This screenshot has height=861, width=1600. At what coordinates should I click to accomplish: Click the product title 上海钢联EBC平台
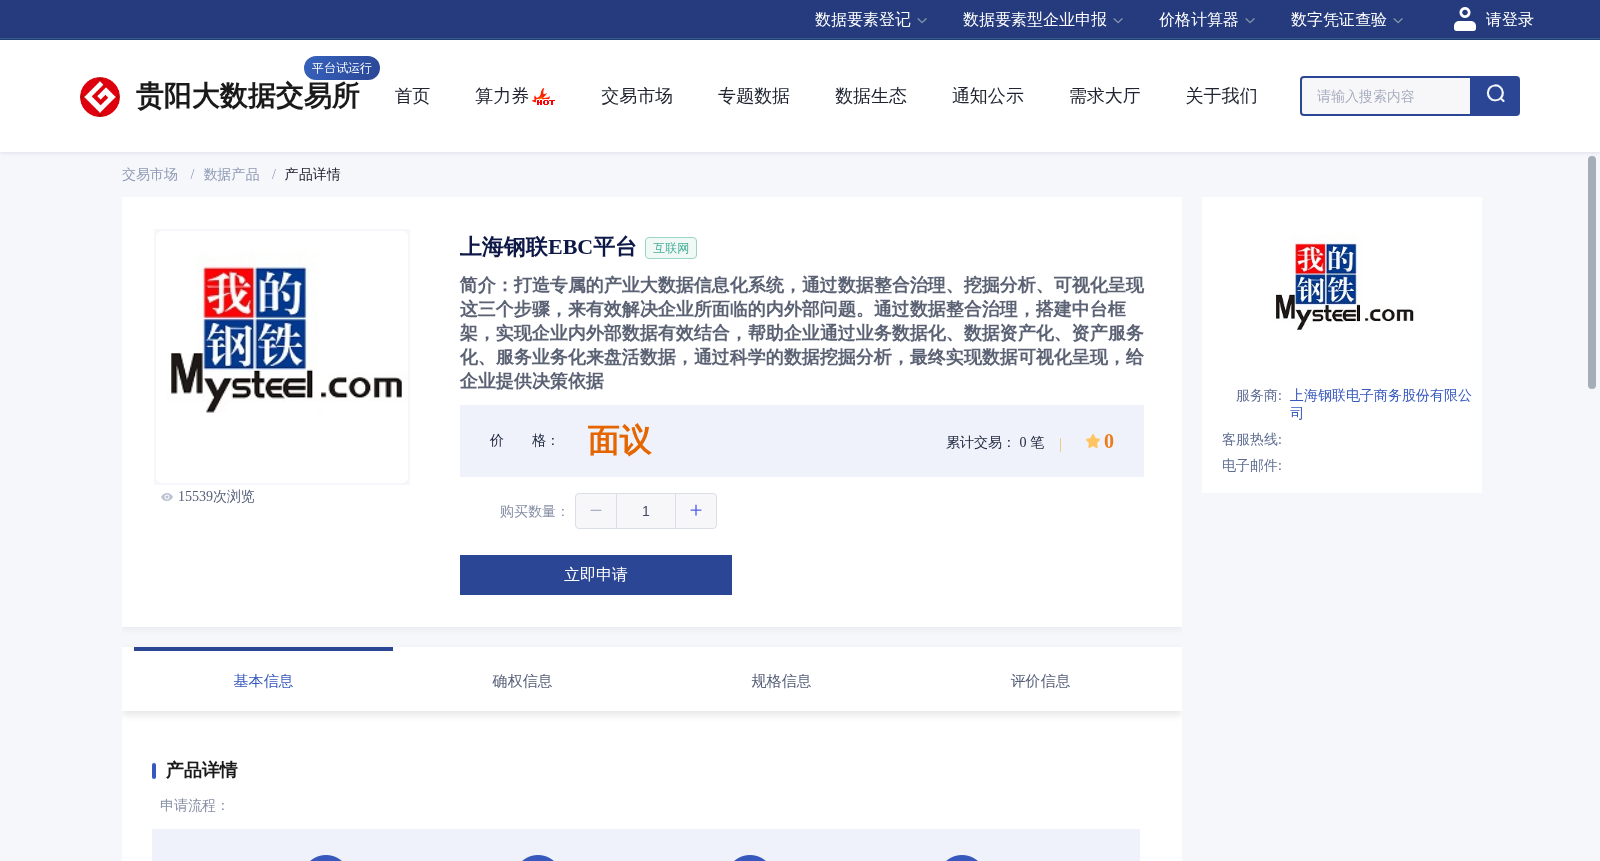pos(548,247)
